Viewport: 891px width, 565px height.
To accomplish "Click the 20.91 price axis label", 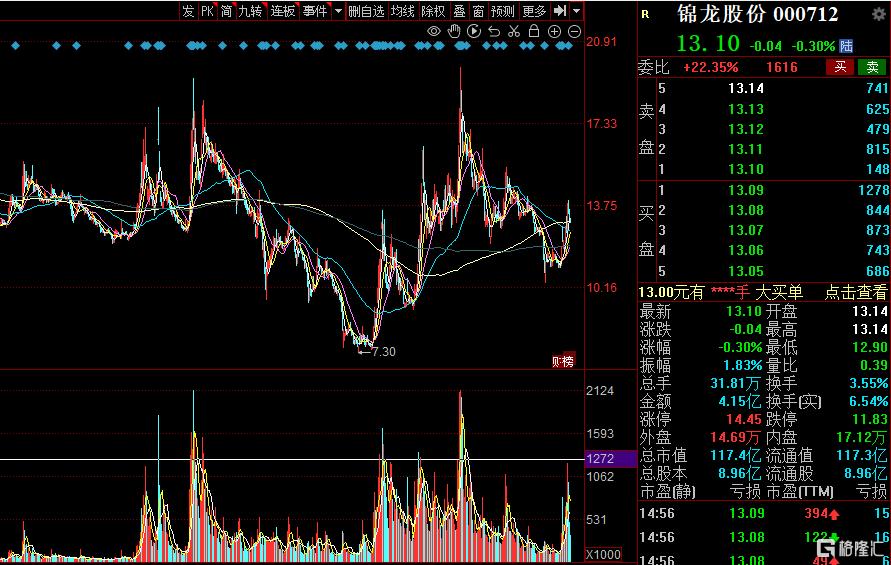I will point(601,41).
